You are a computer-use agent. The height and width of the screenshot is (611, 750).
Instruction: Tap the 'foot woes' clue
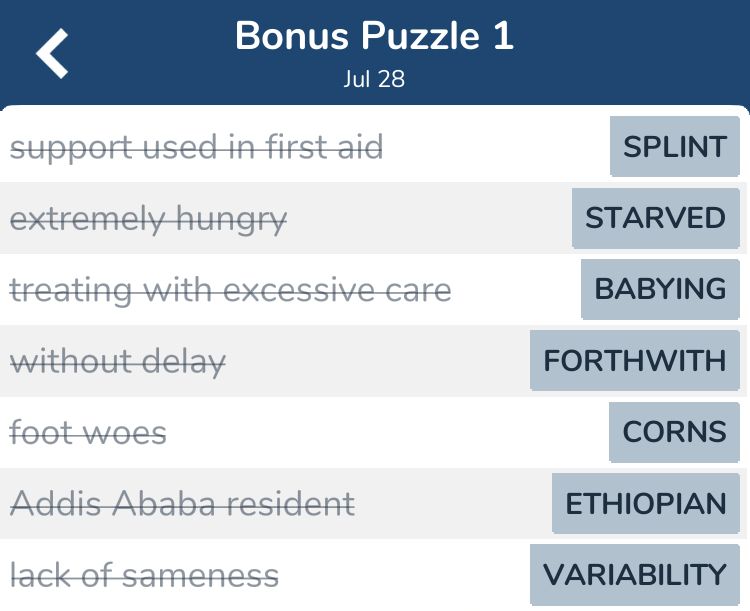[88, 433]
